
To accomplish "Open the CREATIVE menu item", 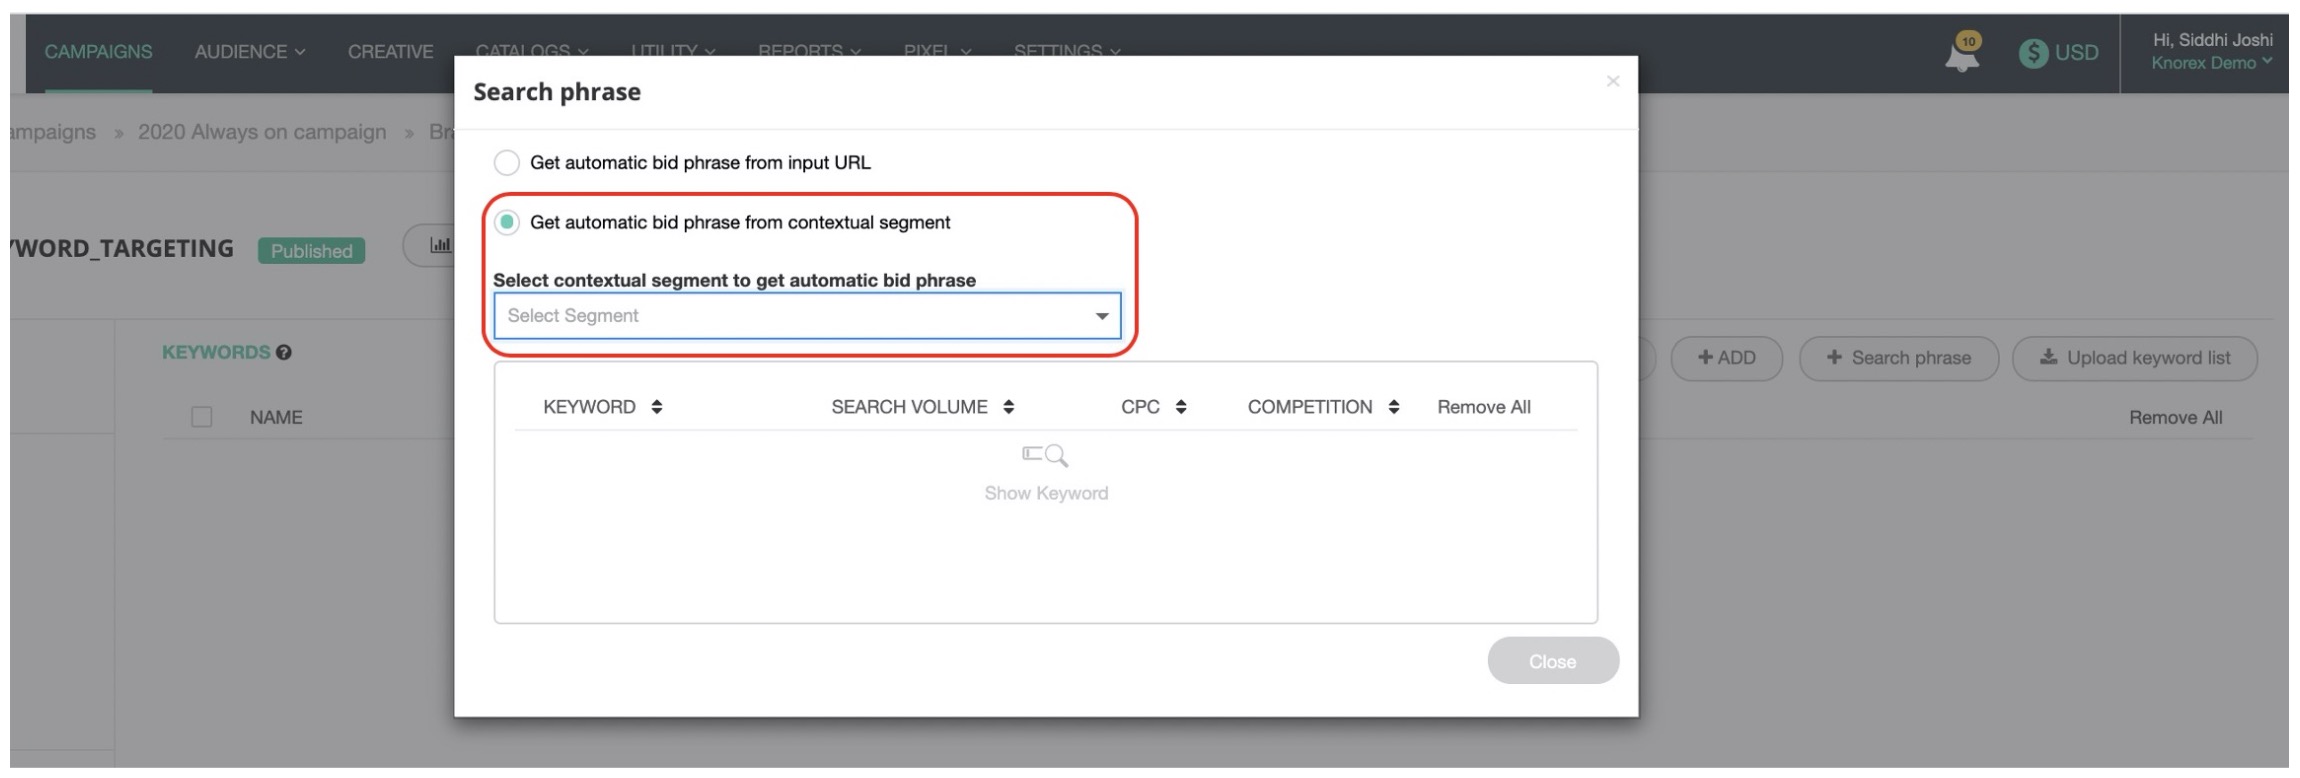I will tap(390, 52).
